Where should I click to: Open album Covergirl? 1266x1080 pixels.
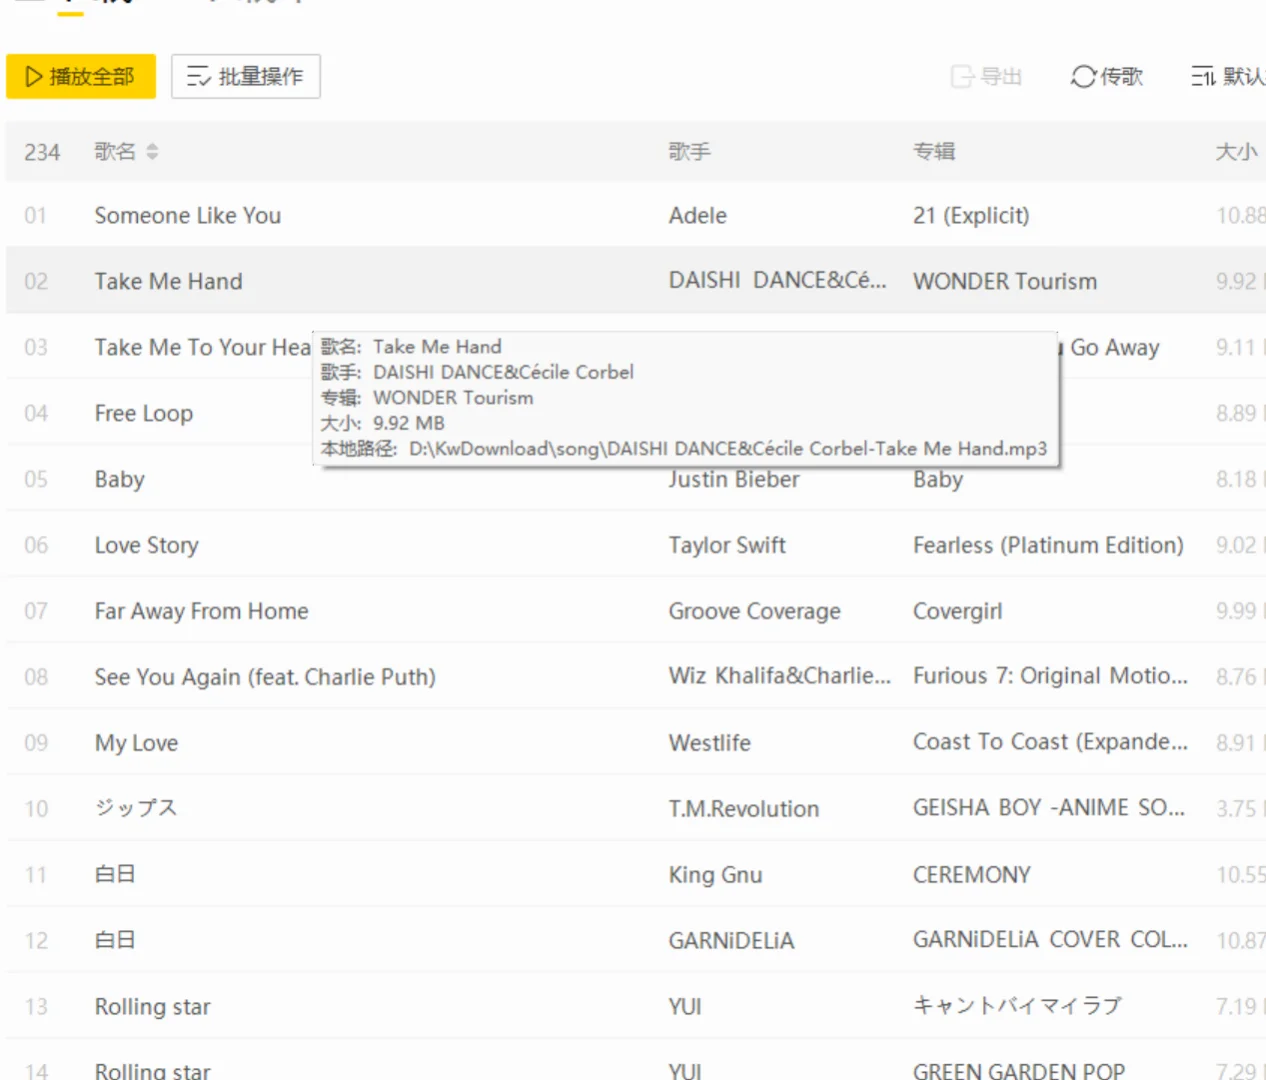pyautogui.click(x=957, y=611)
